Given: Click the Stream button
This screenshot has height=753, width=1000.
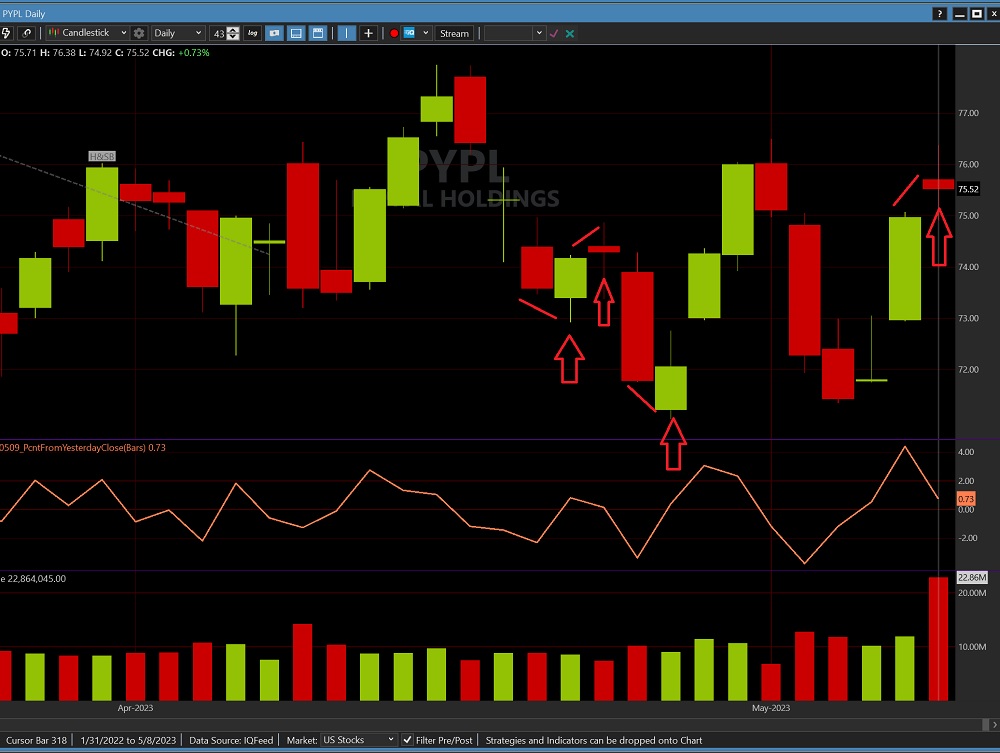Looking at the screenshot, I should pos(454,33).
